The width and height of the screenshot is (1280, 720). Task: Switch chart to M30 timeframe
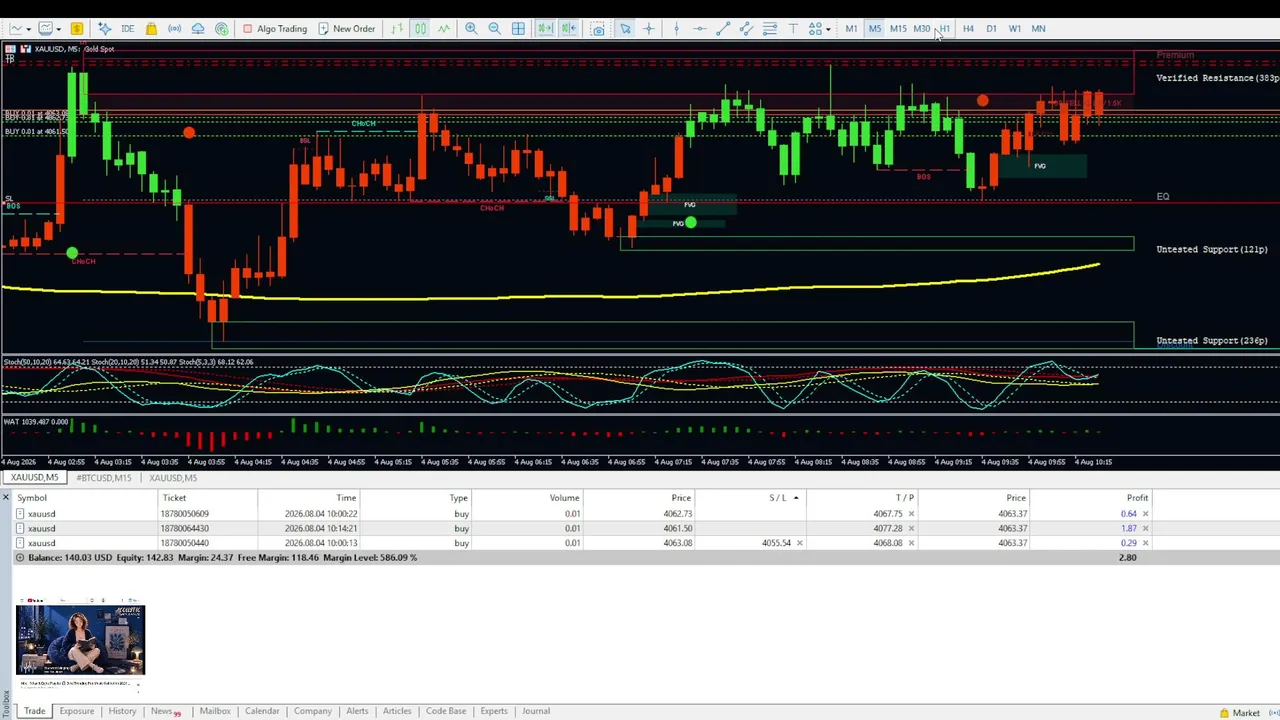click(x=922, y=29)
